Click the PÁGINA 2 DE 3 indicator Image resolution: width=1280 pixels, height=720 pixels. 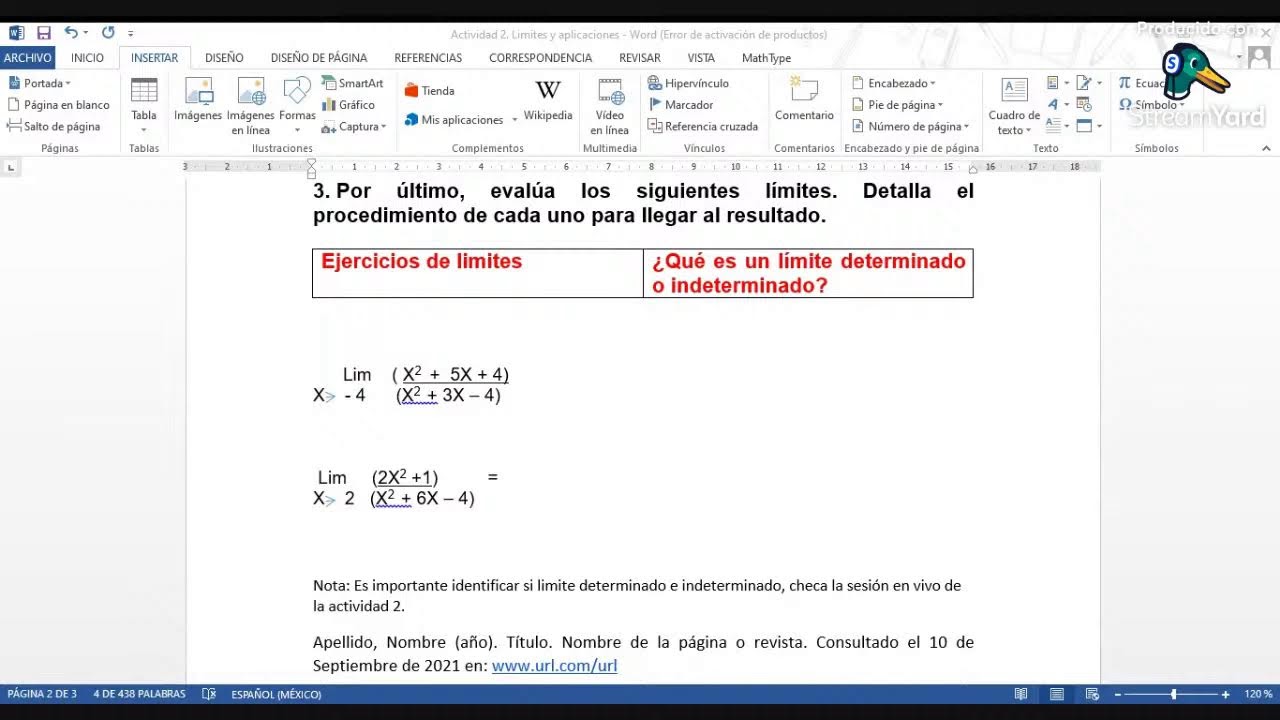(42, 694)
